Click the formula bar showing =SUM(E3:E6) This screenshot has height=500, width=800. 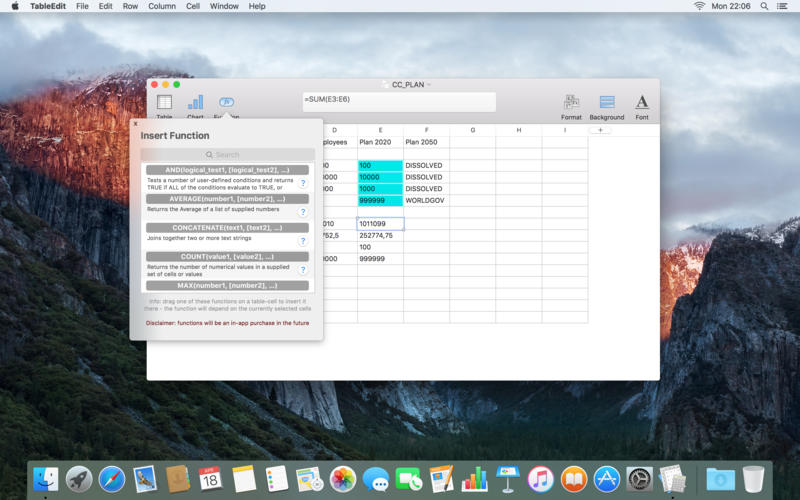point(399,101)
